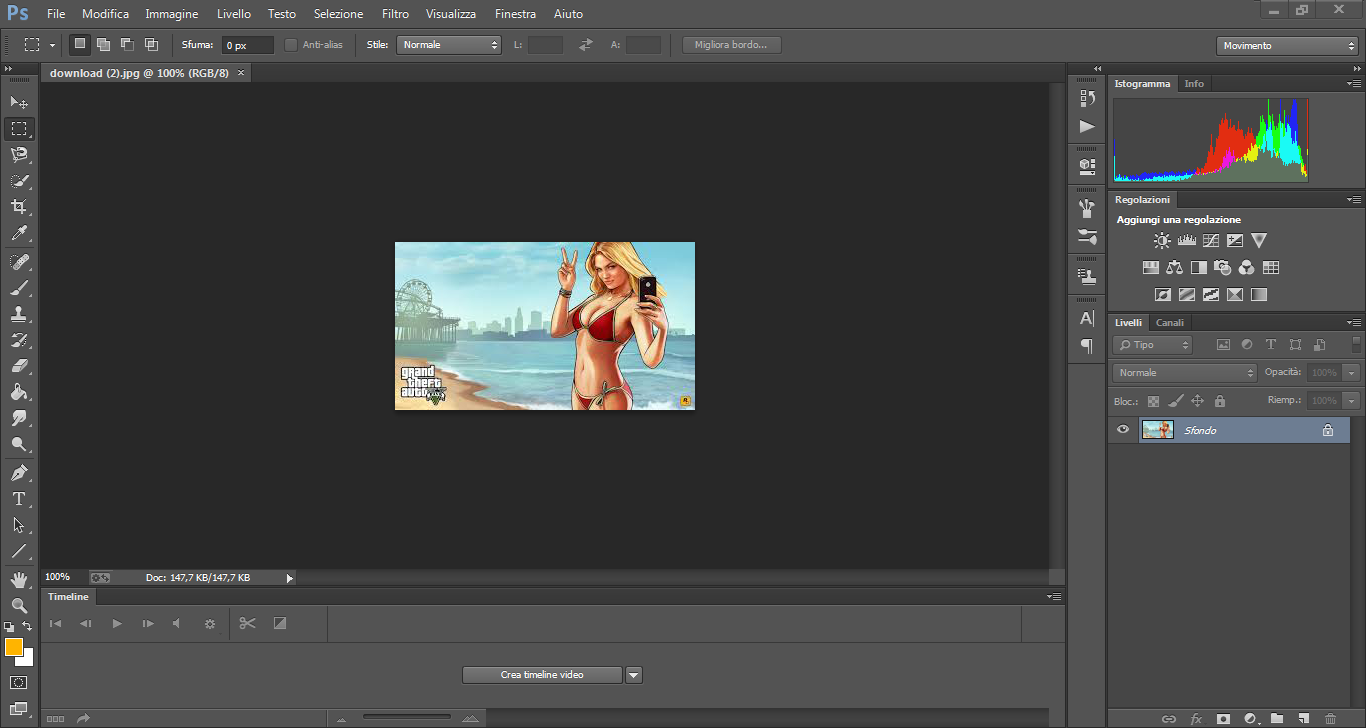1366x728 pixels.
Task: Add a Color Balance adjustment
Action: pos(1174,267)
